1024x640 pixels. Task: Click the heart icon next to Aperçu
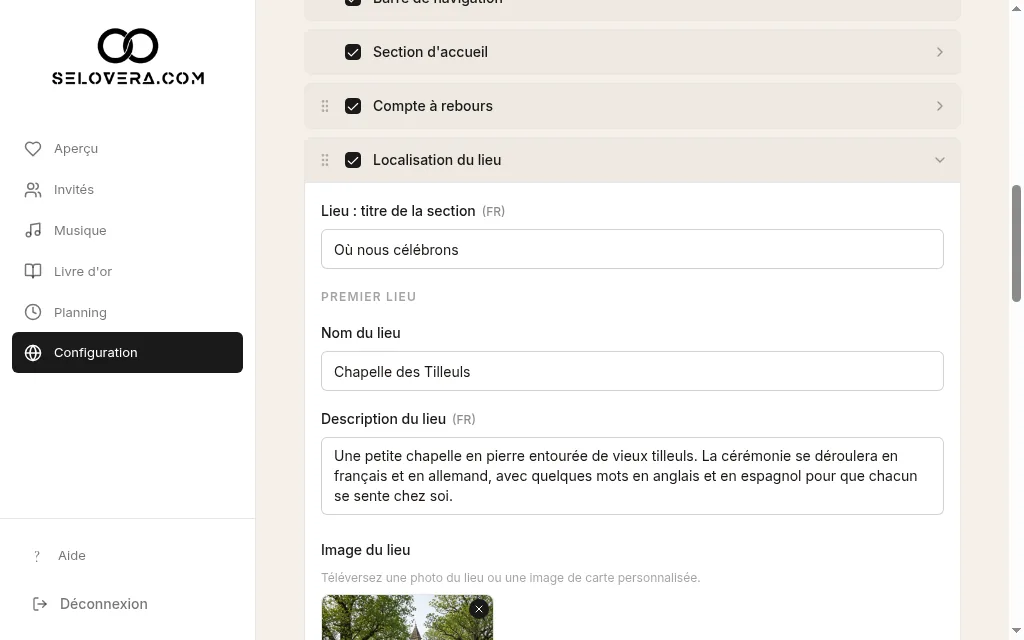(x=33, y=149)
